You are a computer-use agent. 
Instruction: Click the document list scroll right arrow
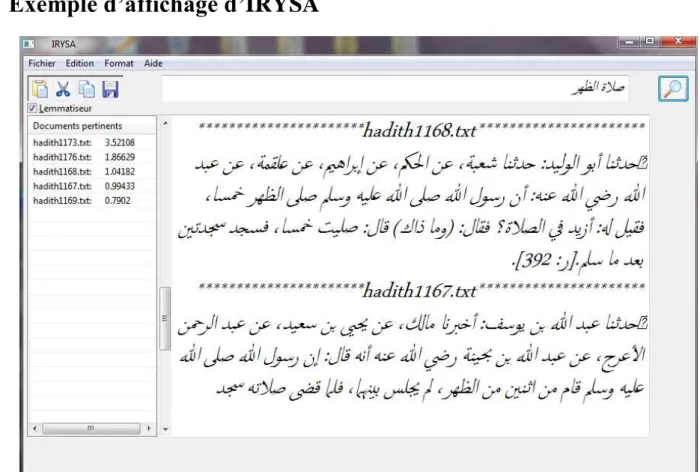[x=149, y=429]
